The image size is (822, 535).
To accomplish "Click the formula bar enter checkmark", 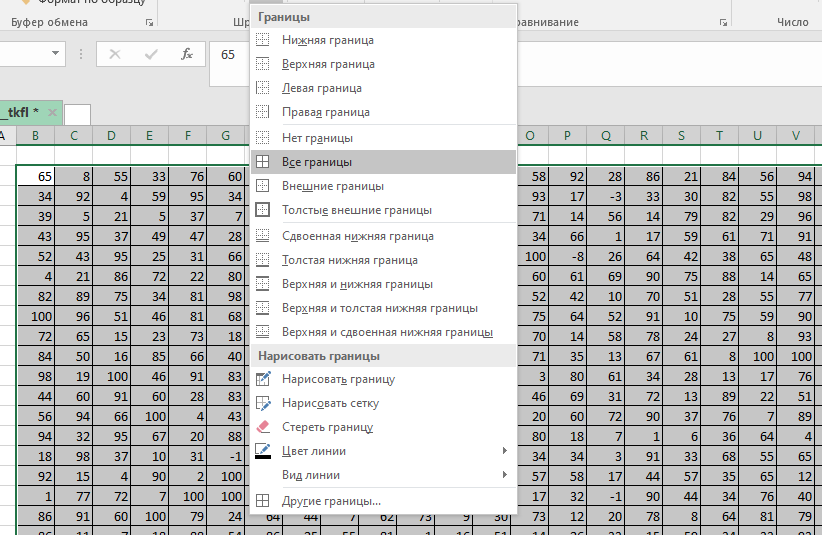I will click(151, 54).
